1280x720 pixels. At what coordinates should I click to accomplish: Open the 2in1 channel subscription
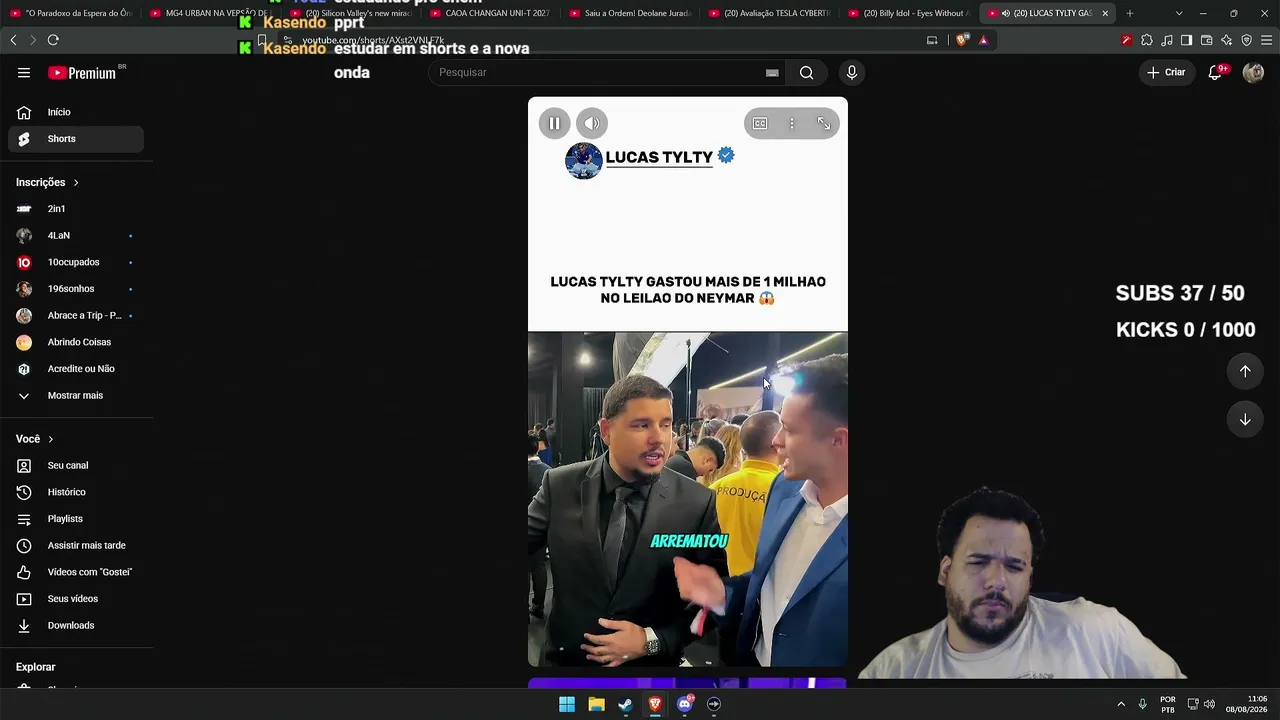click(x=76, y=209)
